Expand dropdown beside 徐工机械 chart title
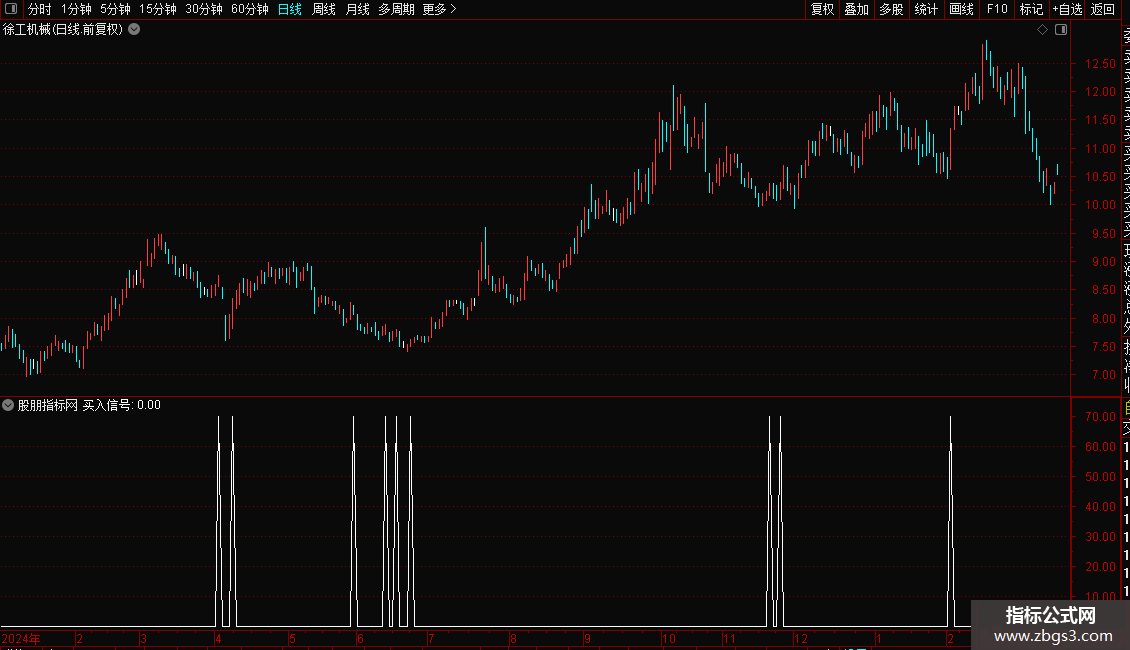 pos(134,30)
